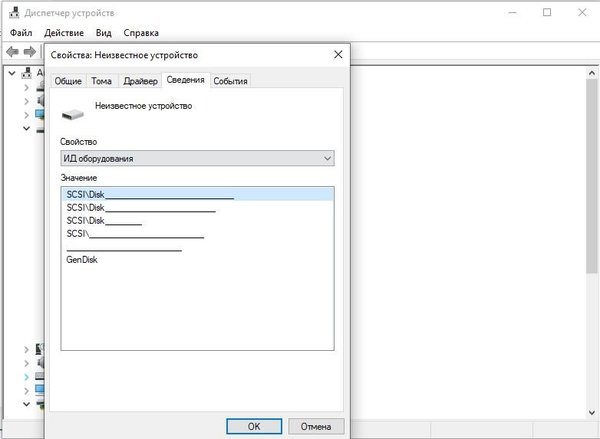Viewport: 600px width, 439px height.
Task: Click the Device Manager title bar icon
Action: 11,13
